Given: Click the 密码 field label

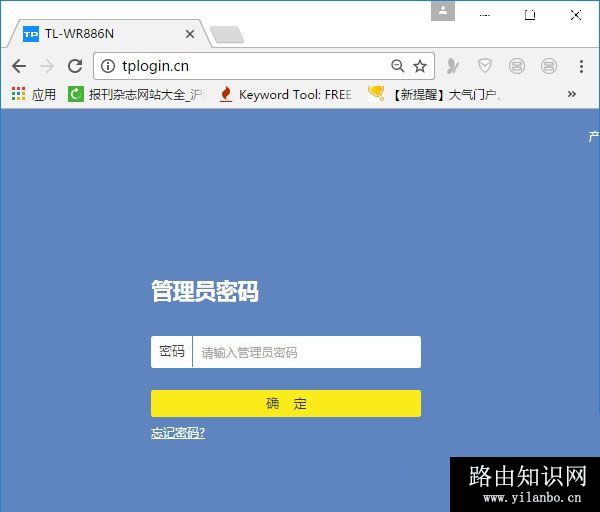Looking at the screenshot, I should [x=172, y=352].
